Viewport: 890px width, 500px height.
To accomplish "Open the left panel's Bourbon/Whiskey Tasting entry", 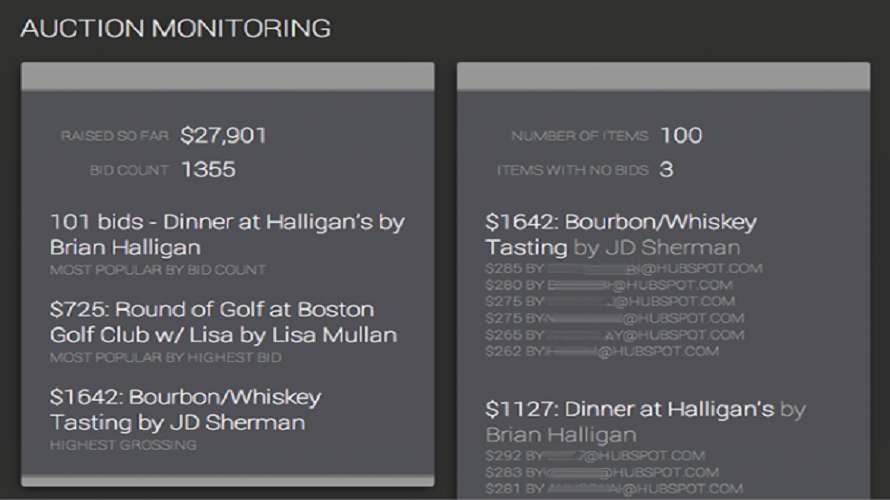I will 185,409.
